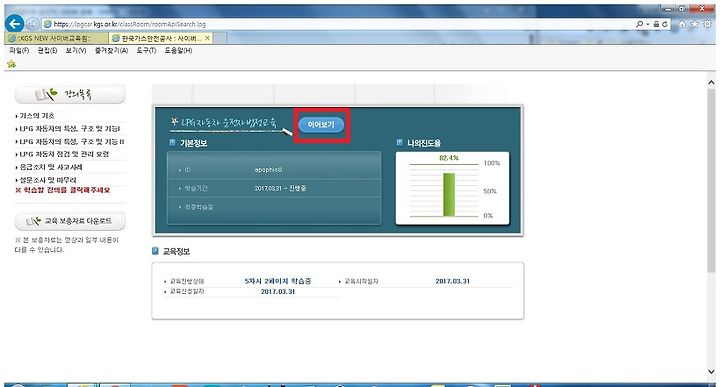Open the 가스의 기초 lecture
720x387 pixels.
click(x=37, y=116)
